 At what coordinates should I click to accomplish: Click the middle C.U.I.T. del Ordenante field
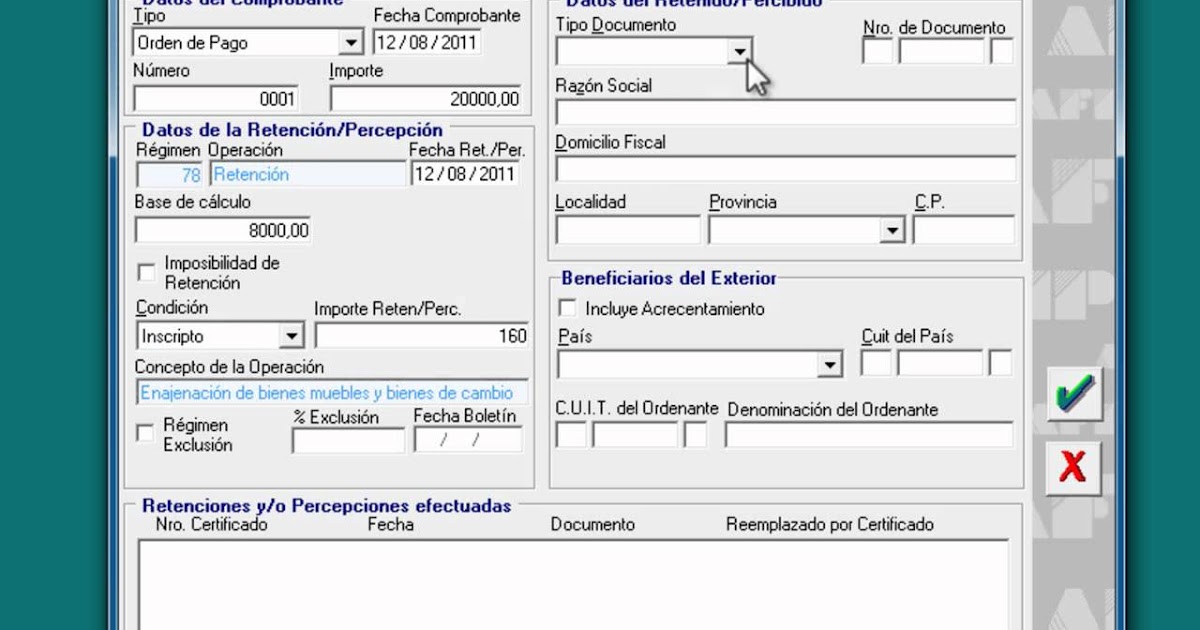click(635, 435)
